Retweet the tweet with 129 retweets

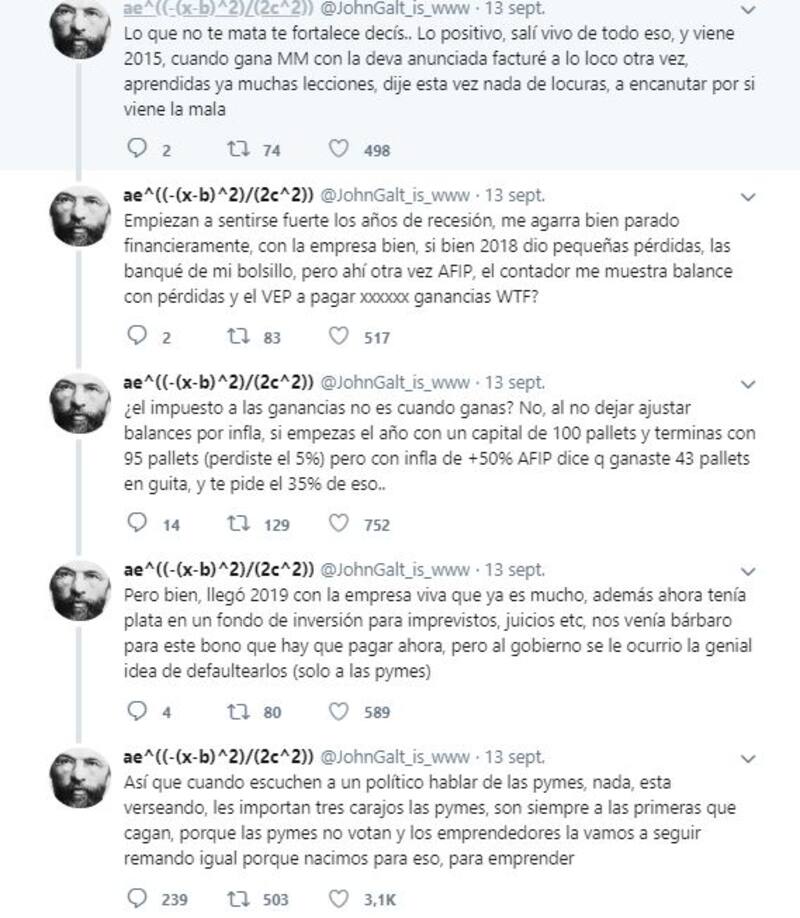click(238, 523)
